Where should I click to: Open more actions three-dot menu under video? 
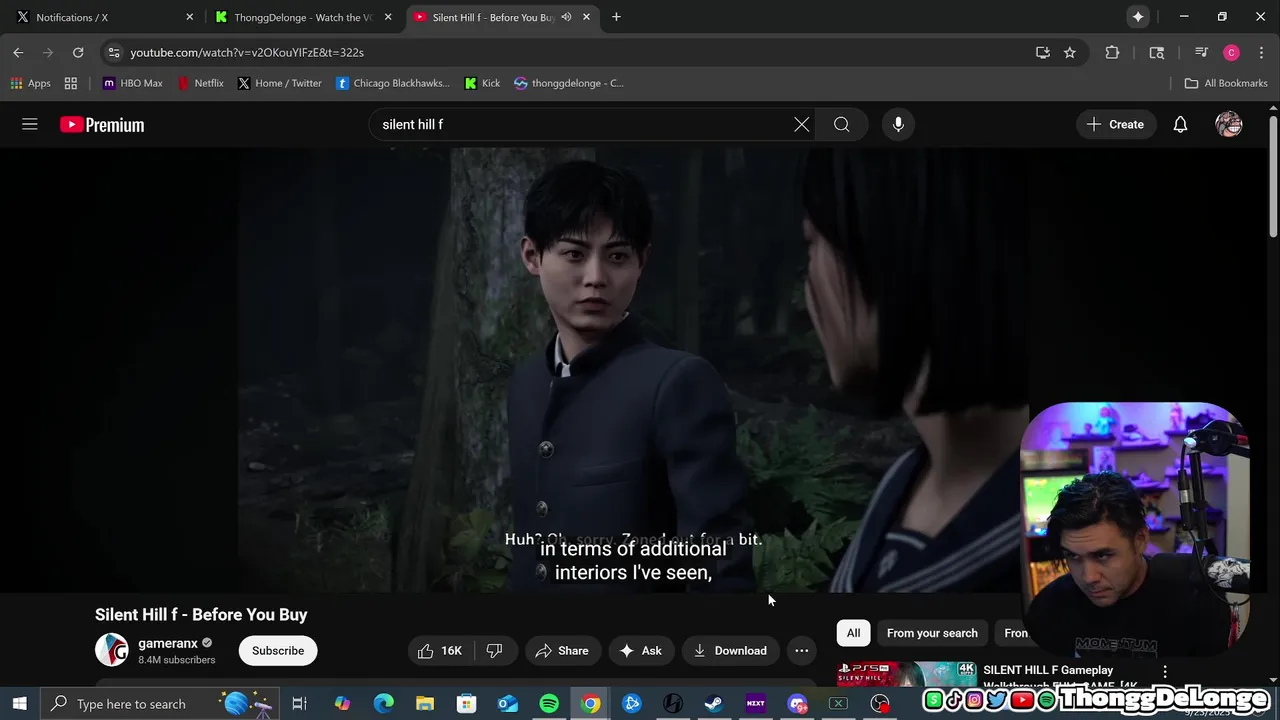tap(802, 651)
